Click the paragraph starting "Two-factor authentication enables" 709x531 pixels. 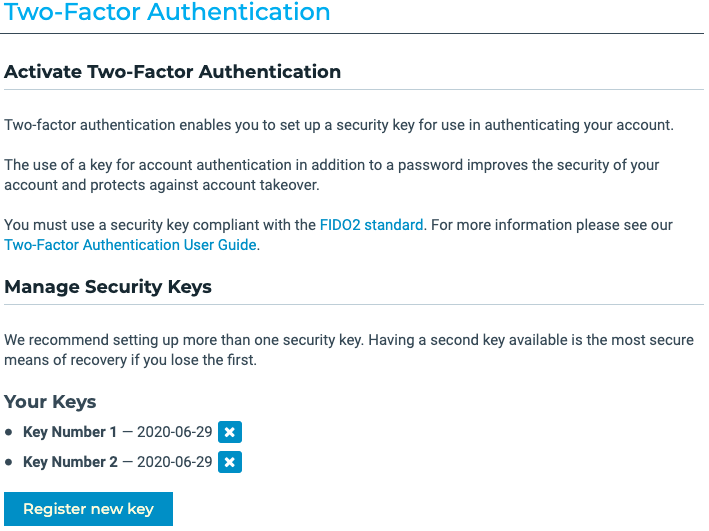tap(339, 125)
